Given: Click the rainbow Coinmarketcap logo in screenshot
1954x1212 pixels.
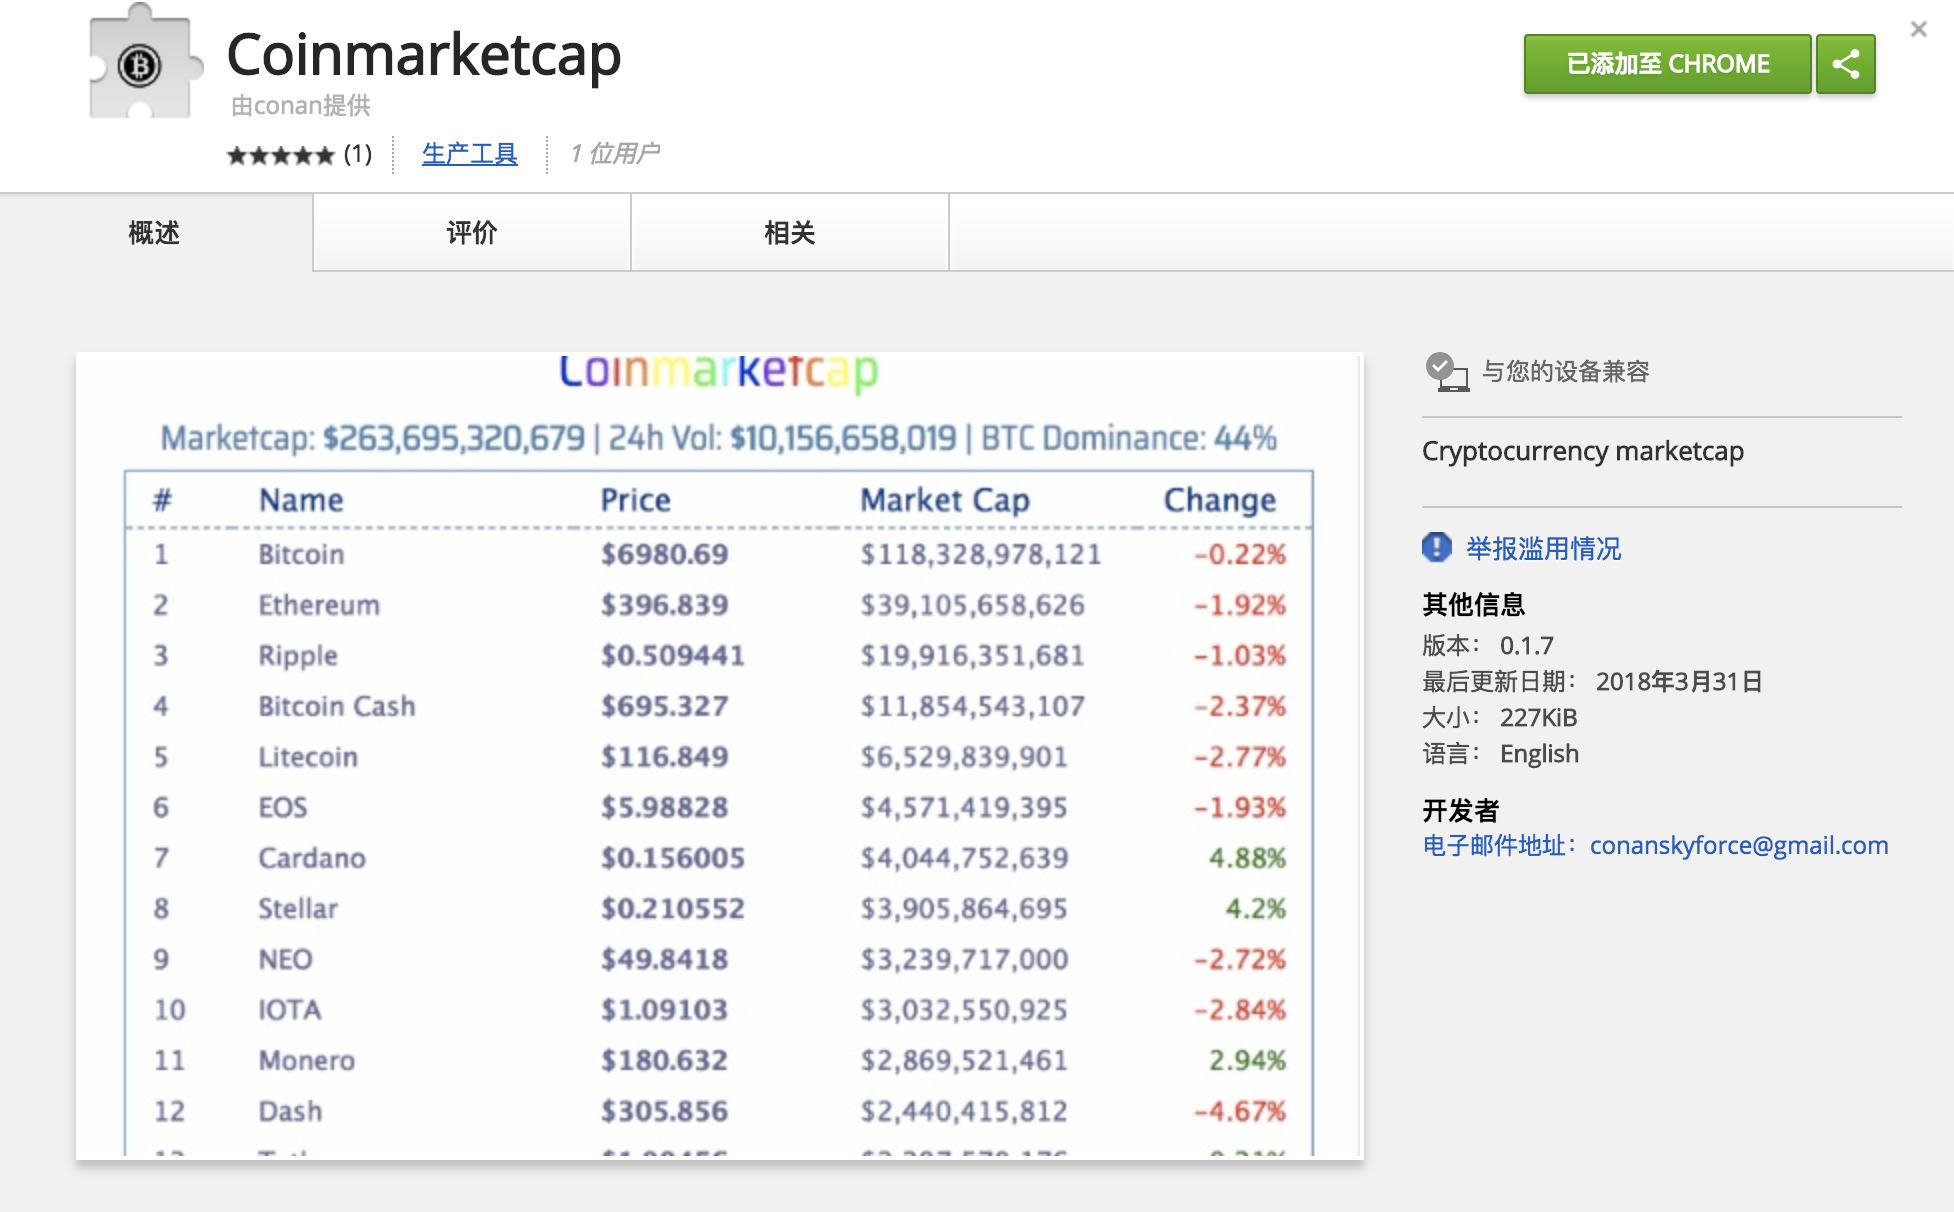Looking at the screenshot, I should click(x=718, y=371).
